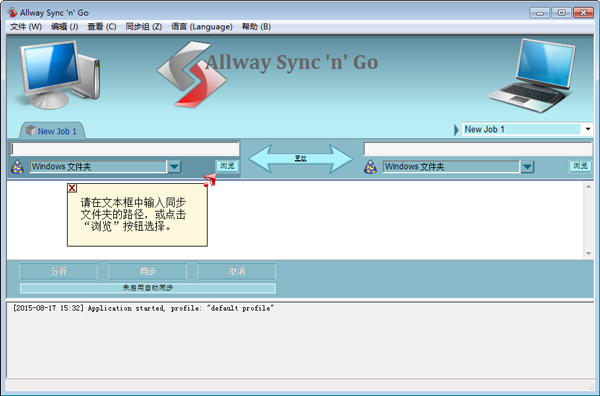This screenshot has width=600, height=396.
Task: Click the 取消 cancel button
Action: click(x=236, y=271)
